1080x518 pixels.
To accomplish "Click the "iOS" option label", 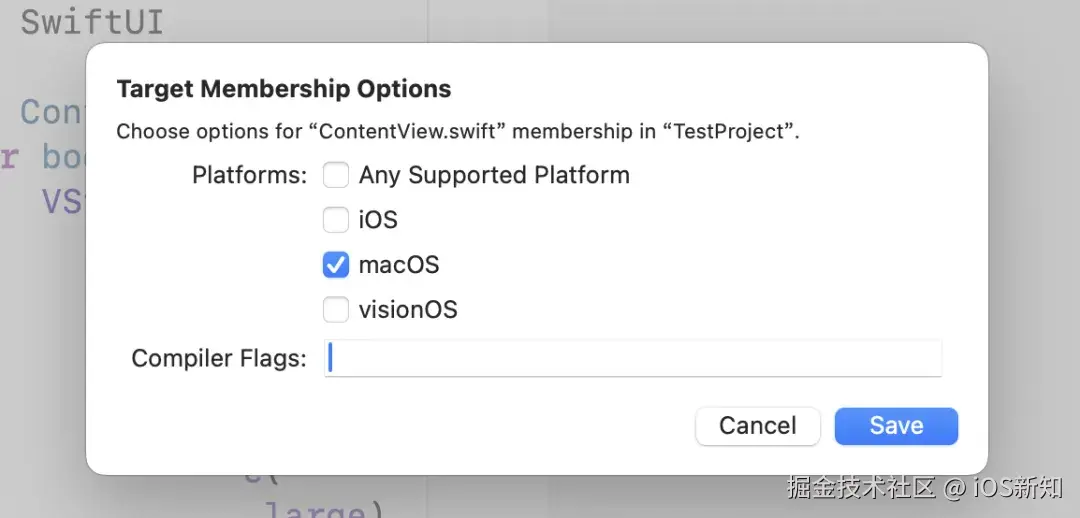I will [x=378, y=220].
